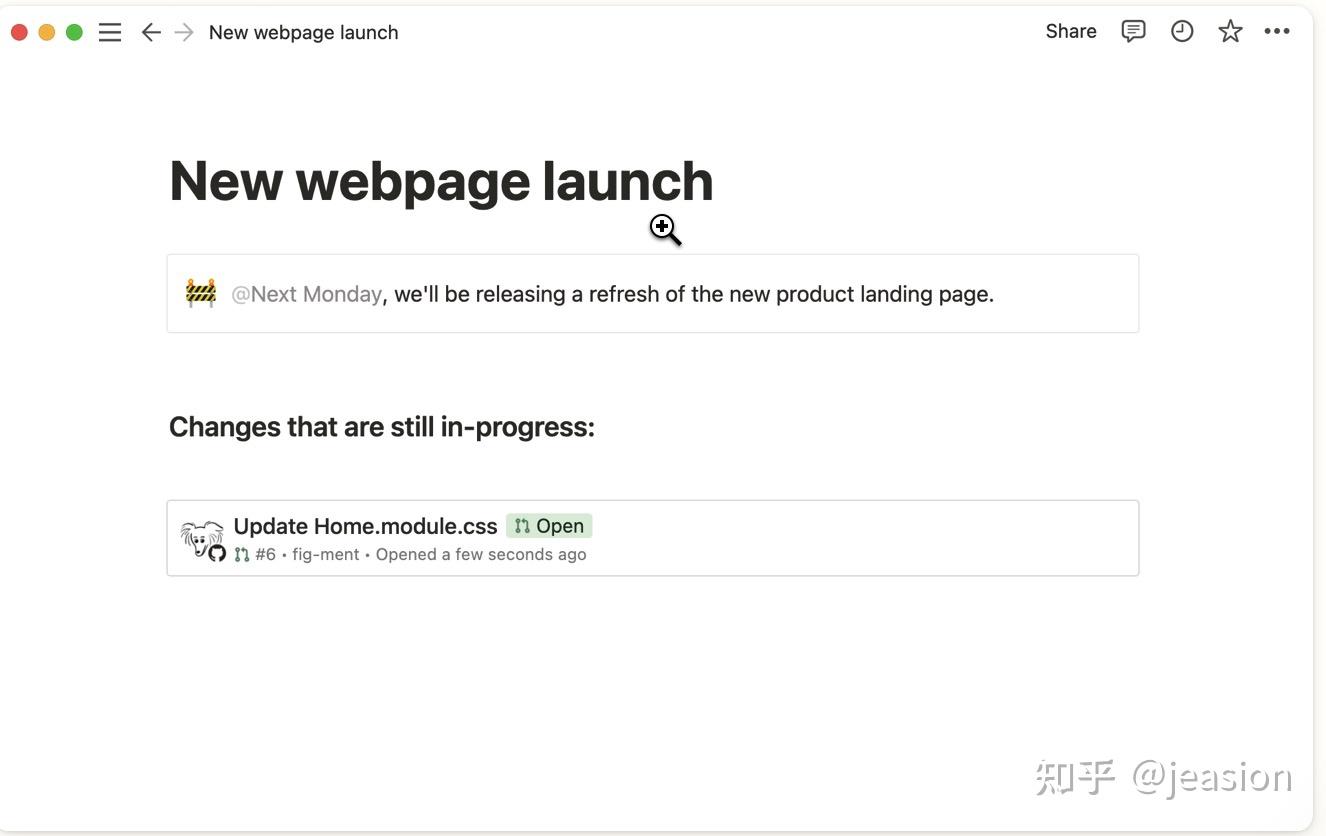1326x836 pixels.
Task: Click the Share button
Action: coord(1071,32)
